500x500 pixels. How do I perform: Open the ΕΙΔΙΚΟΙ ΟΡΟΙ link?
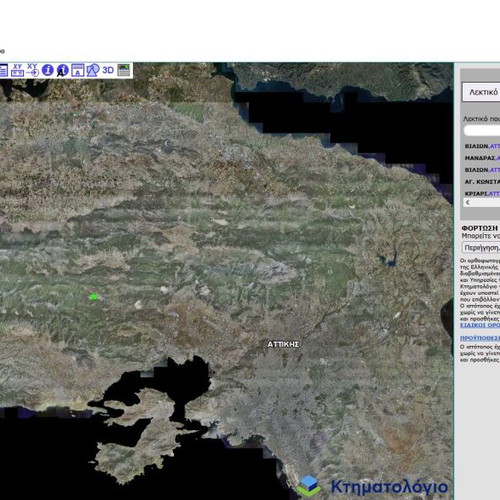(480, 325)
